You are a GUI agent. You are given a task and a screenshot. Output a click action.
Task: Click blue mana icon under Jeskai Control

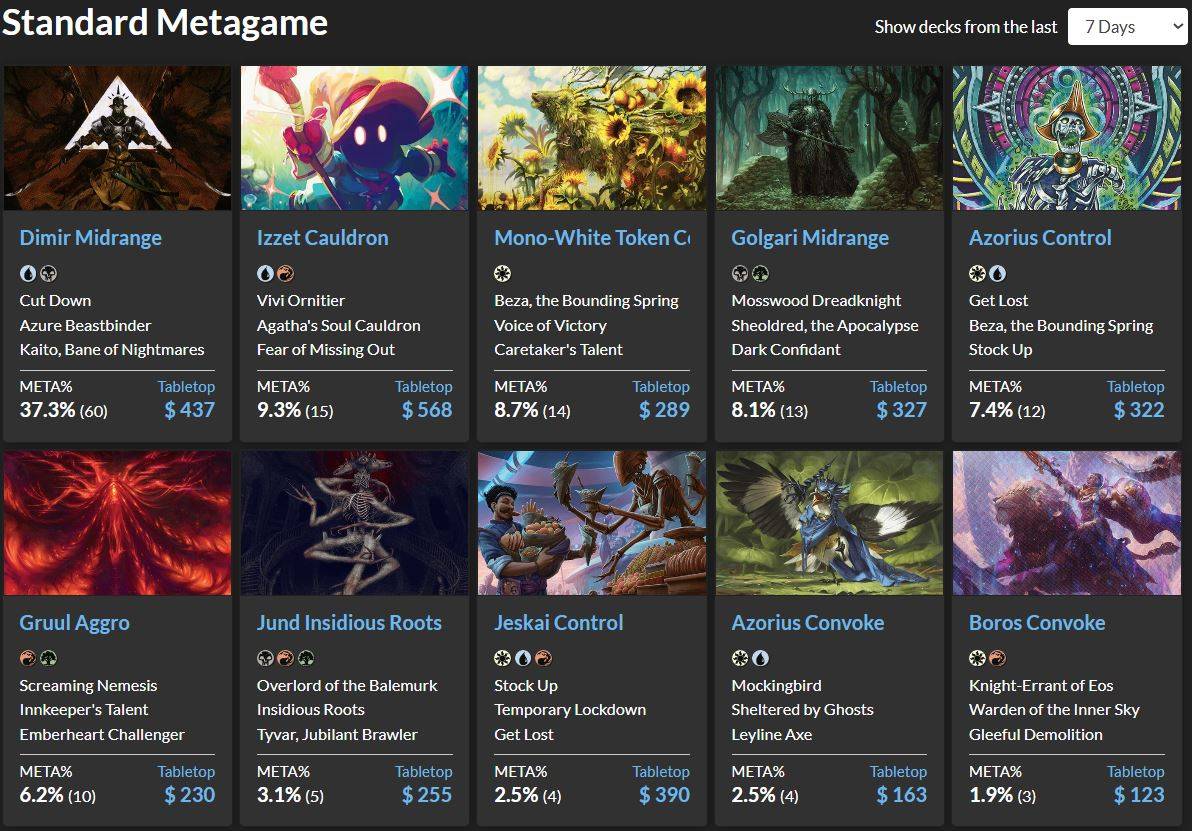(x=522, y=658)
